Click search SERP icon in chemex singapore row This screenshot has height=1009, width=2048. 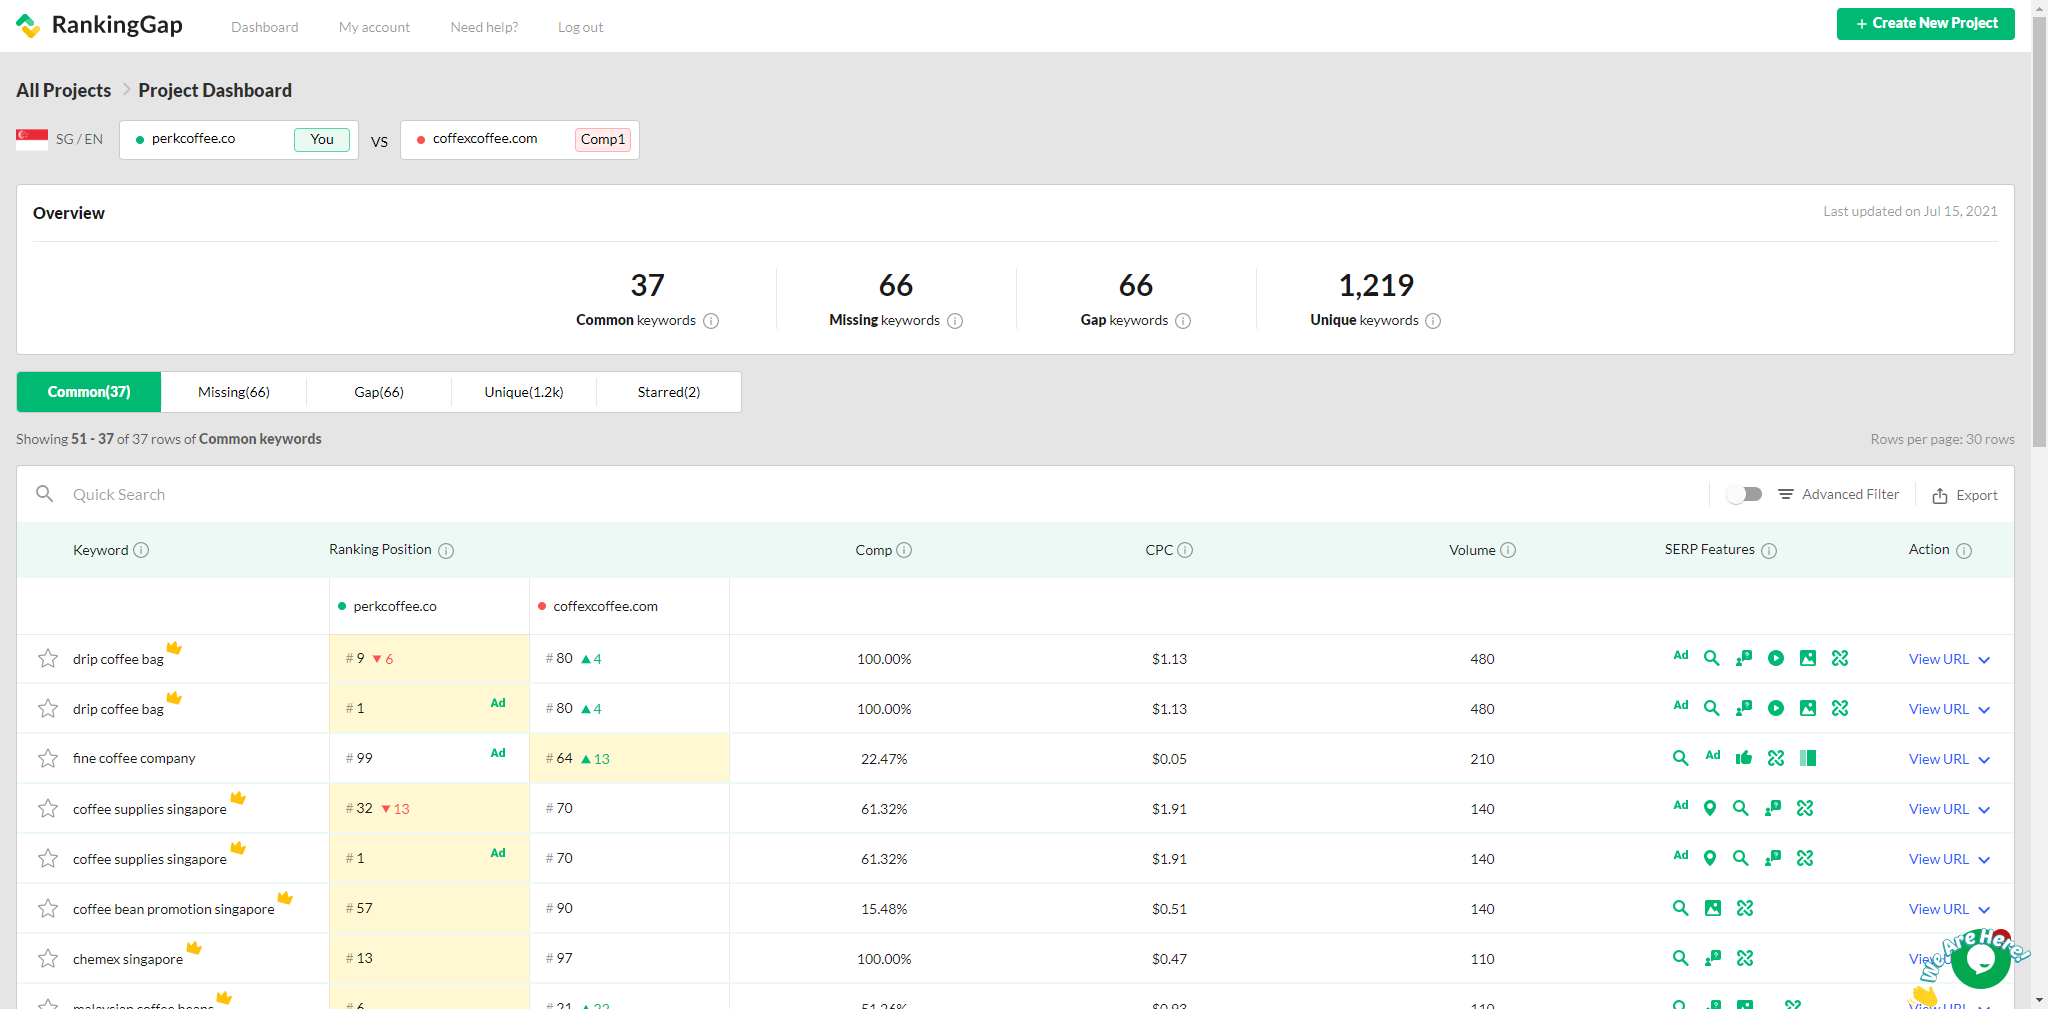click(x=1681, y=958)
